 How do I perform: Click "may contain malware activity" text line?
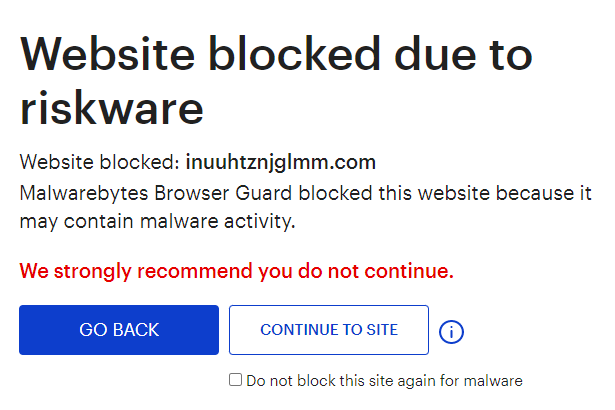[x=157, y=220]
